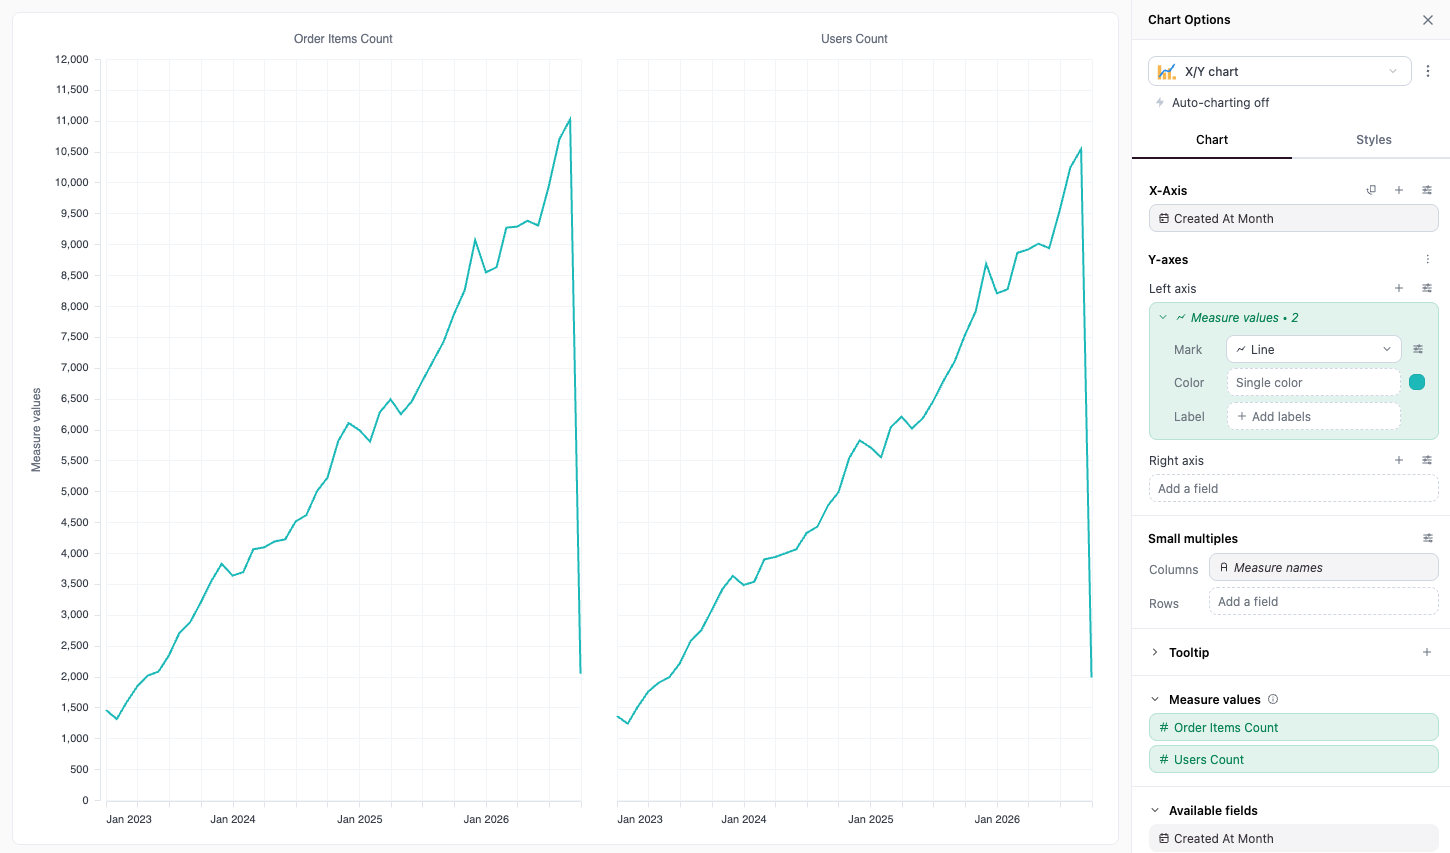Viewport: 1450px width, 853px height.
Task: Click Jan 2026 label on Users Count chart
Action: pos(997,819)
